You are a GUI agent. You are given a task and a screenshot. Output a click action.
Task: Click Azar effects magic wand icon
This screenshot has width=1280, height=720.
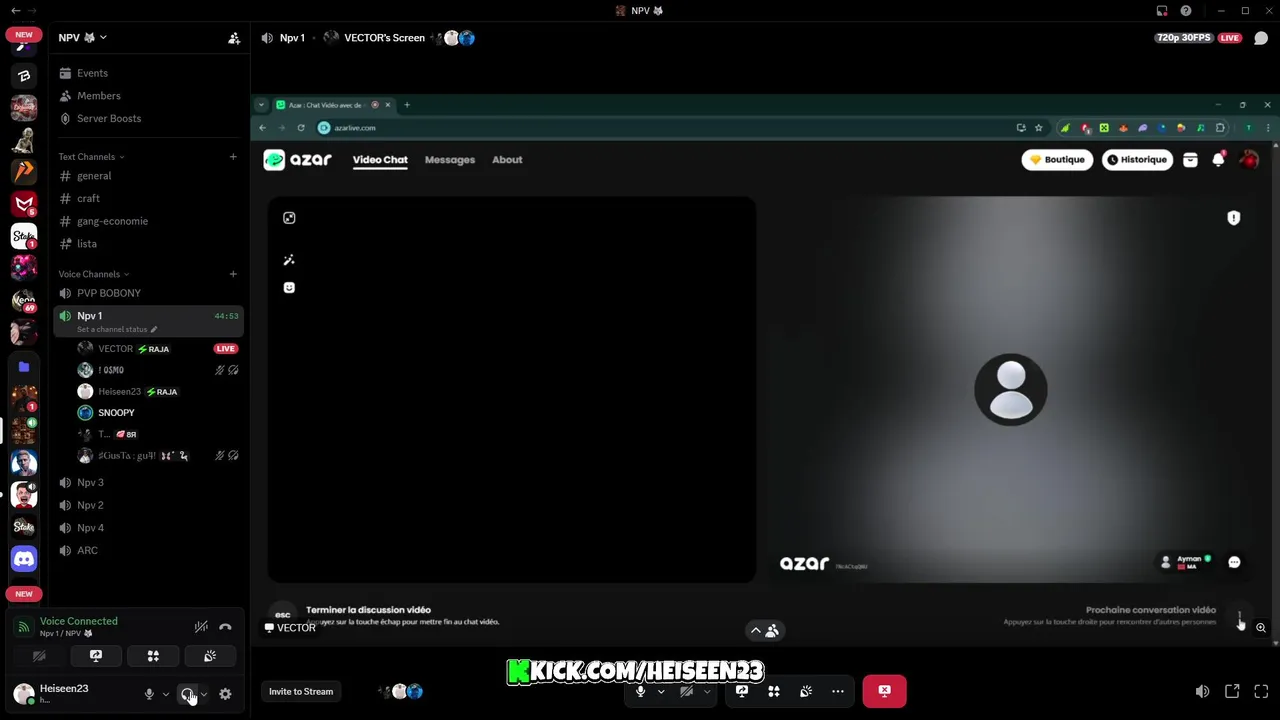[x=289, y=260]
